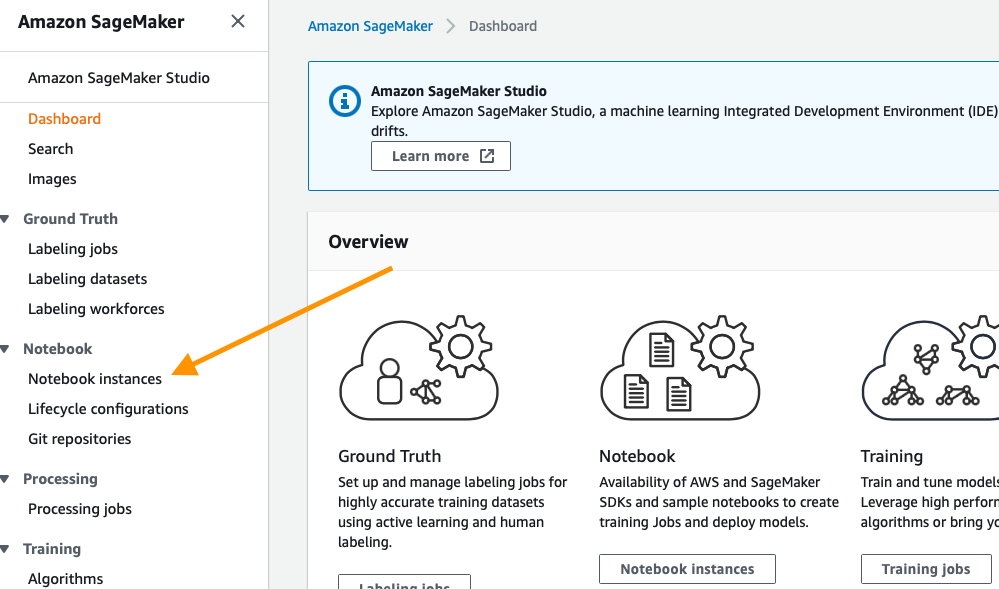Open Lifecycle configurations in sidebar
The height and width of the screenshot is (589, 999).
[108, 409]
